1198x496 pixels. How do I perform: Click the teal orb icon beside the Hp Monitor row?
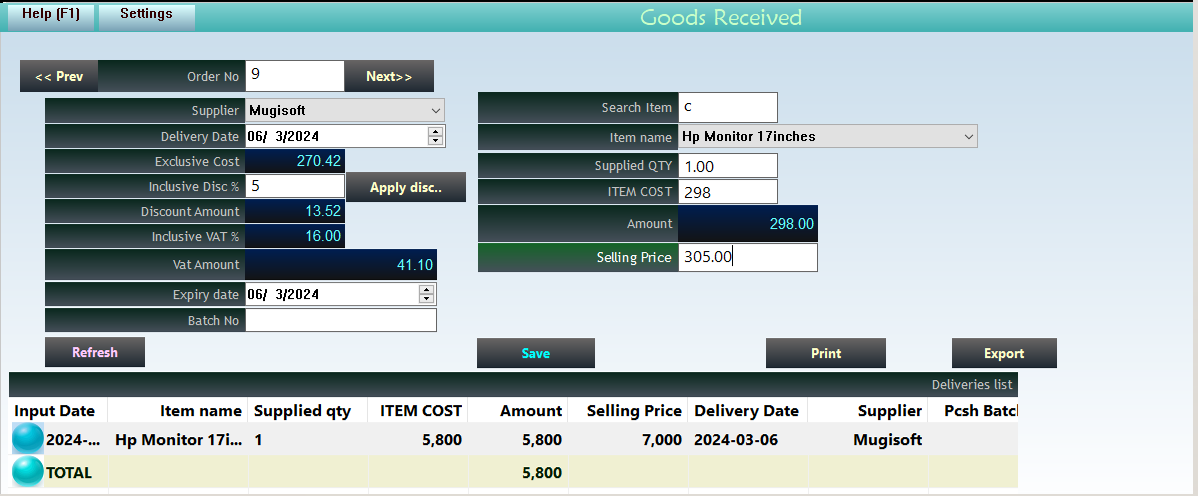click(x=28, y=439)
